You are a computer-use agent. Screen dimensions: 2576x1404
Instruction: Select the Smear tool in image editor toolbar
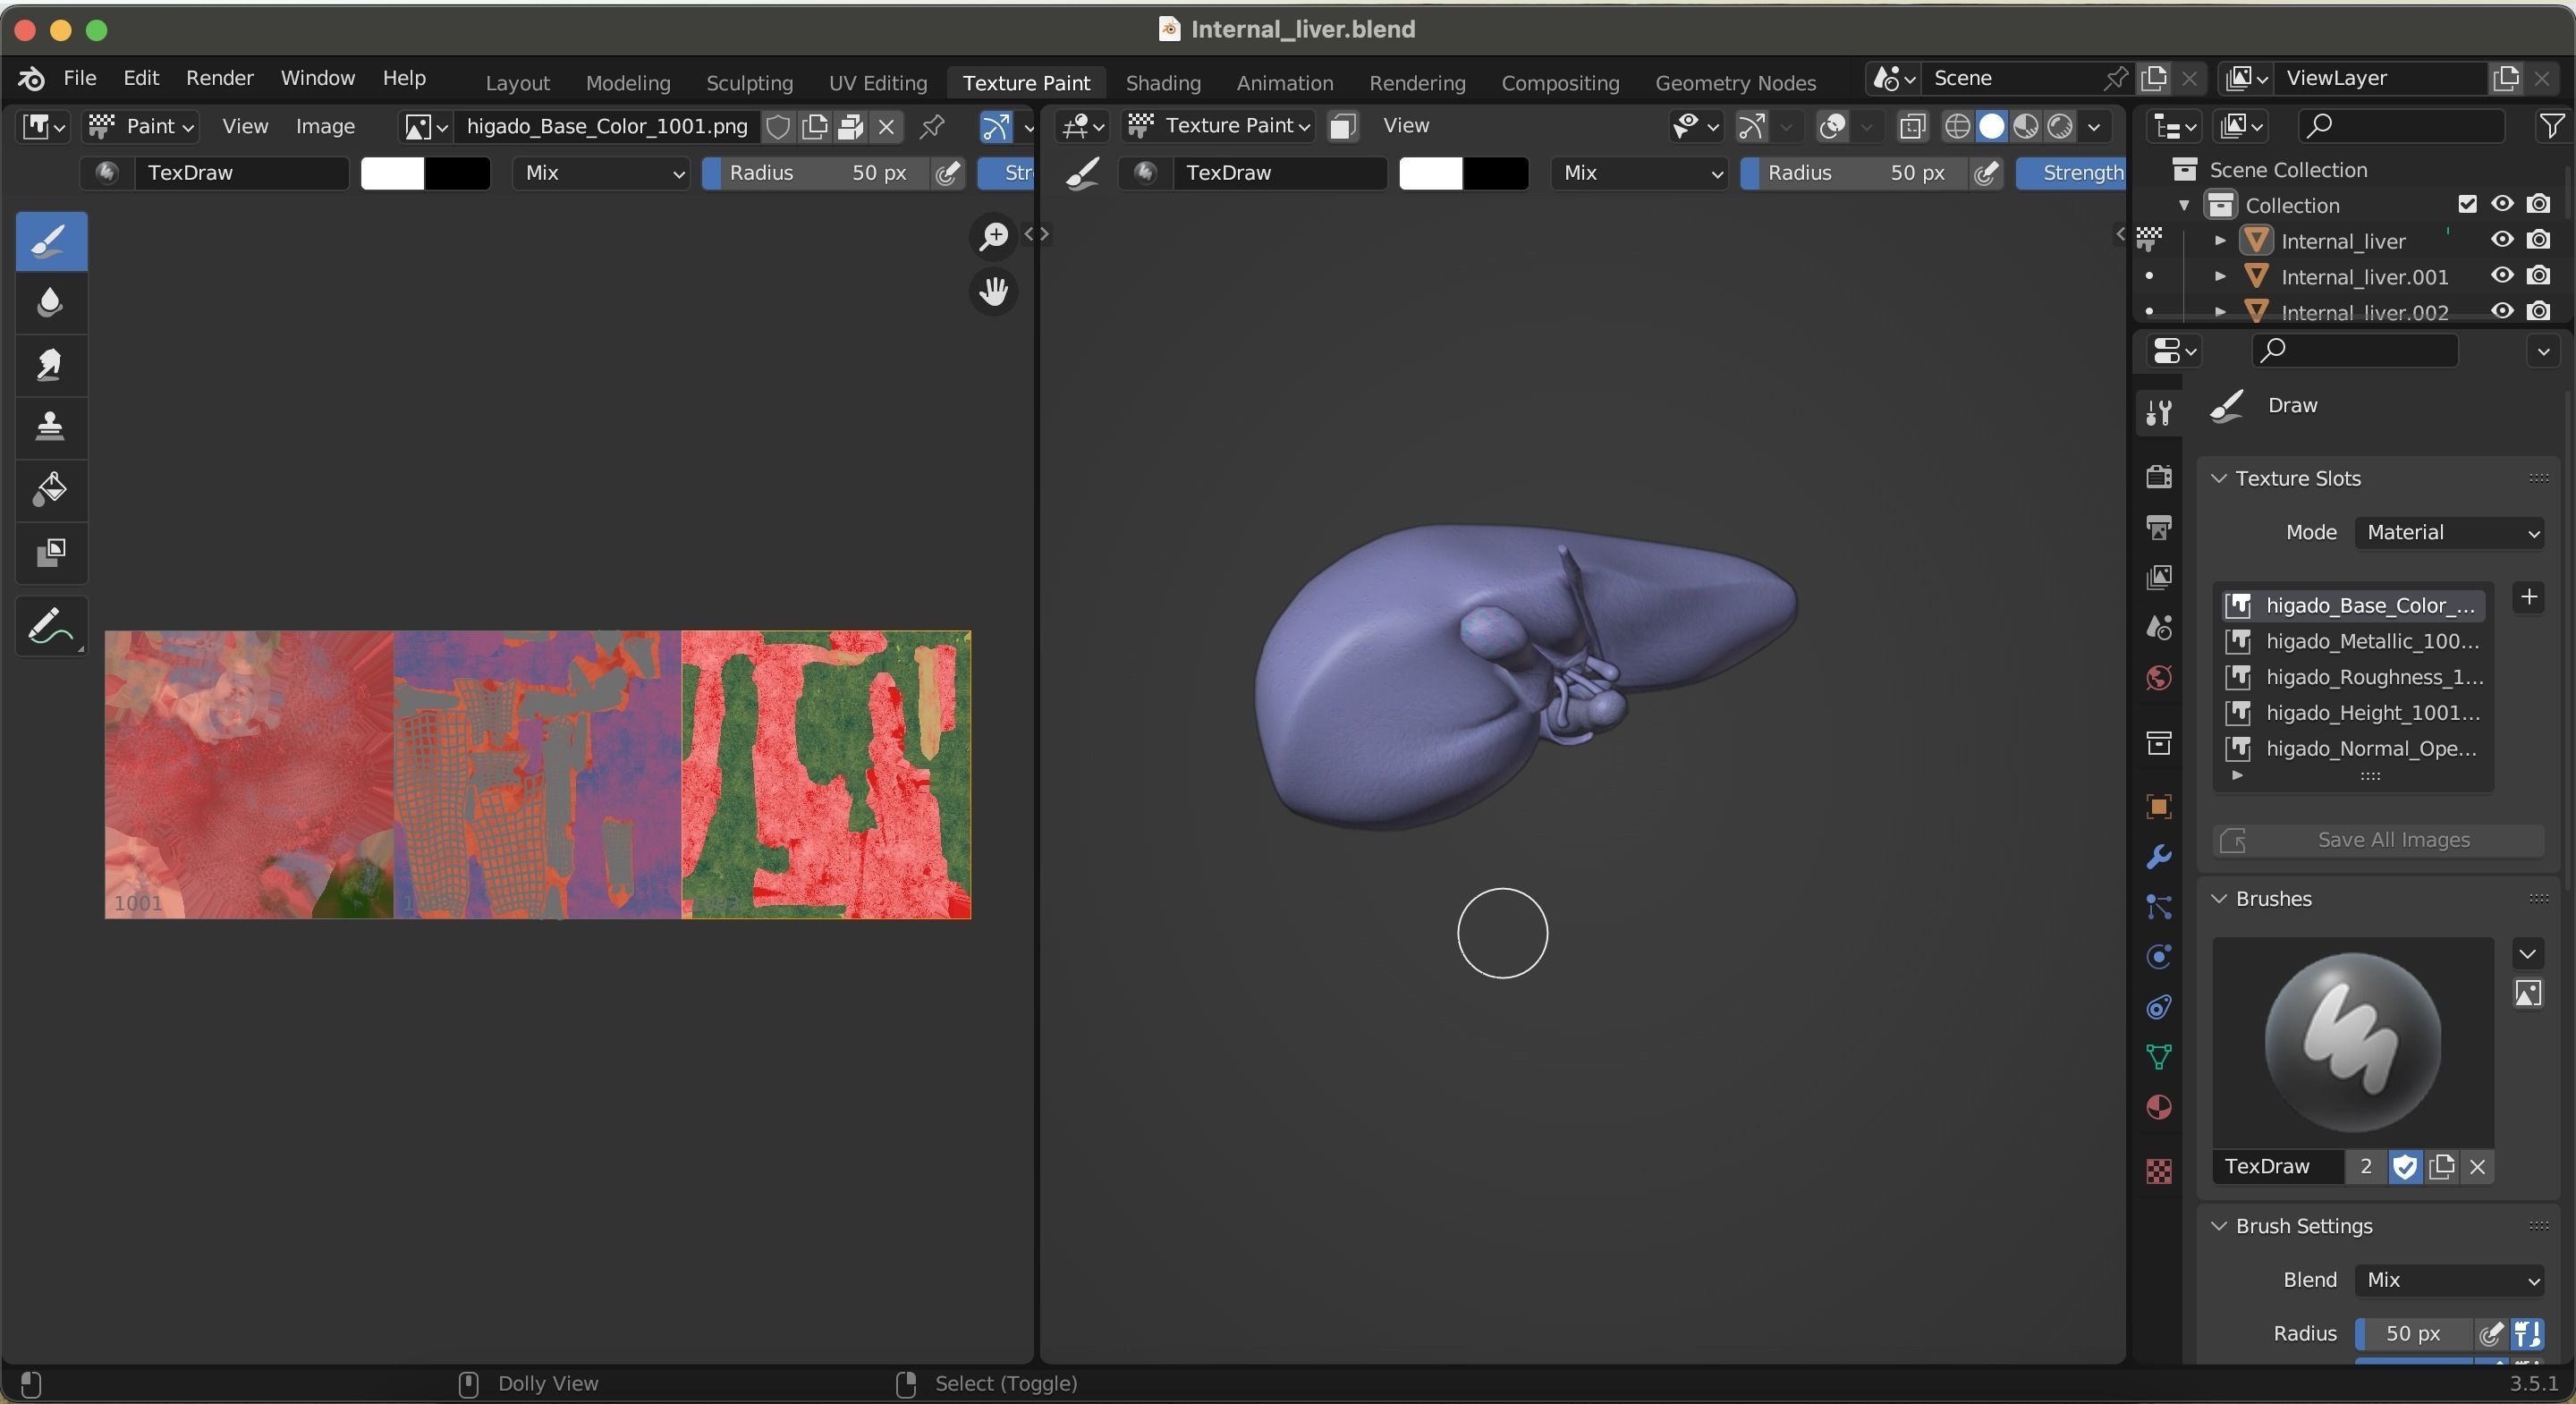point(51,364)
